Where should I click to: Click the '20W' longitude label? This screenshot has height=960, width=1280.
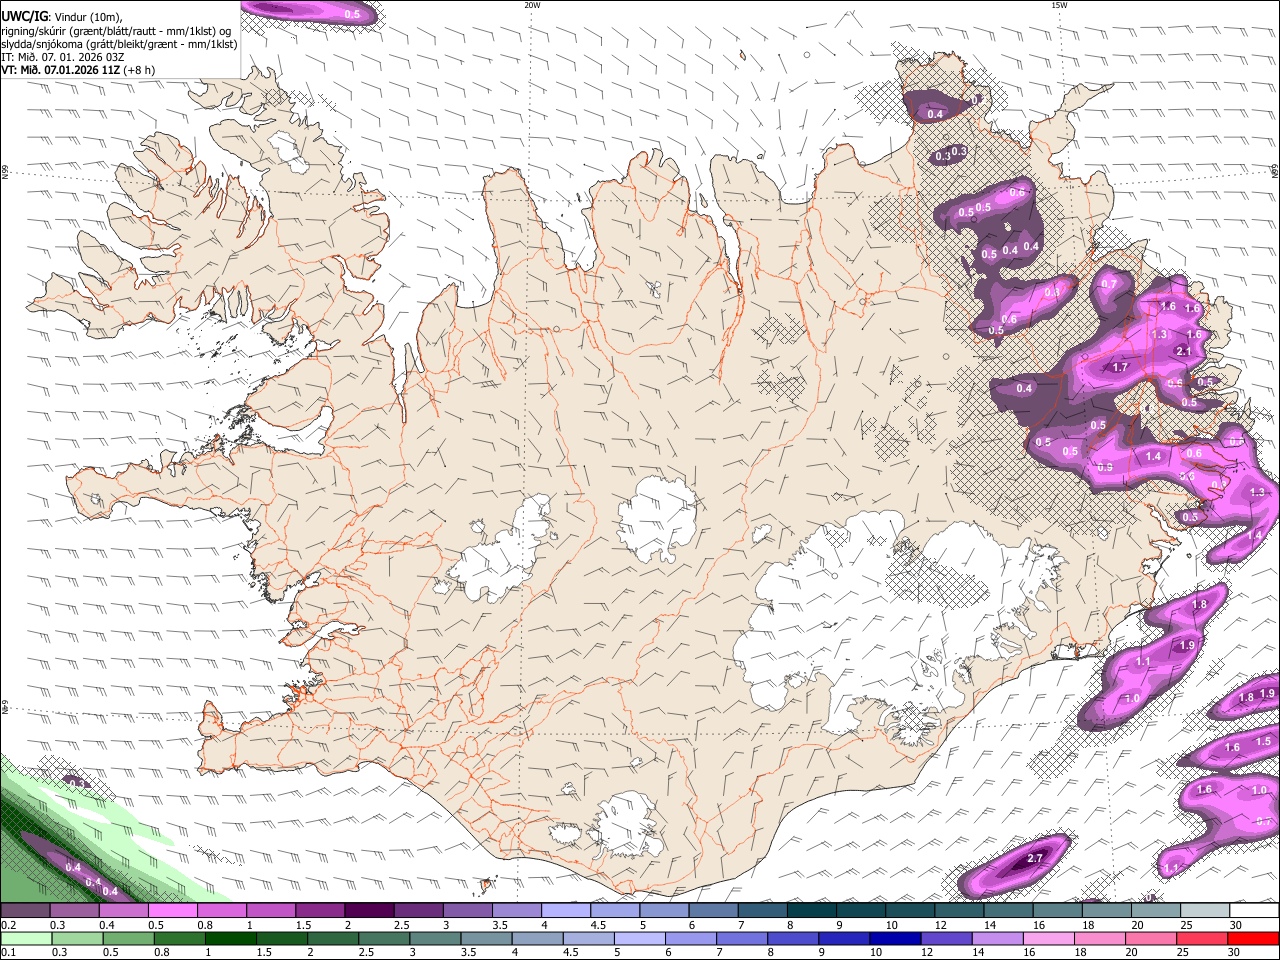(532, 5)
